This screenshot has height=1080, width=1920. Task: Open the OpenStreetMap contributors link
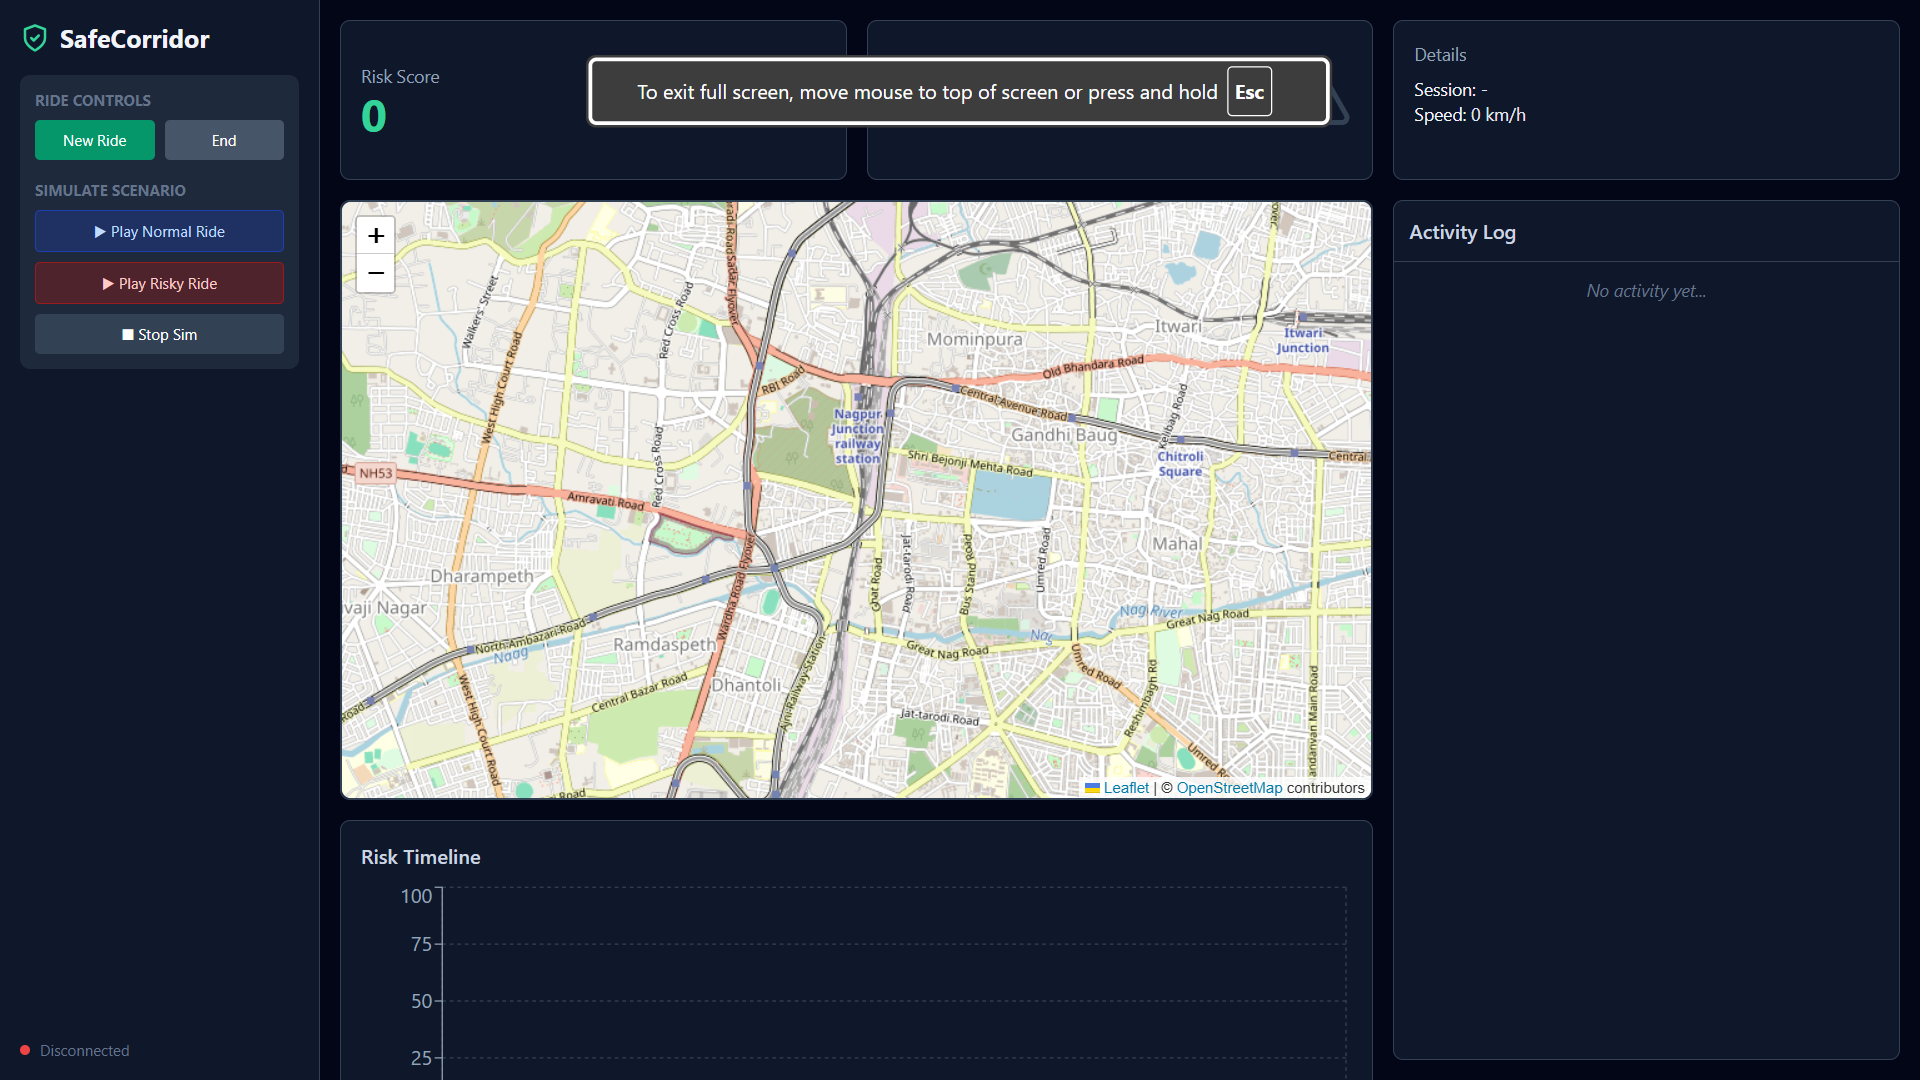pos(1229,788)
